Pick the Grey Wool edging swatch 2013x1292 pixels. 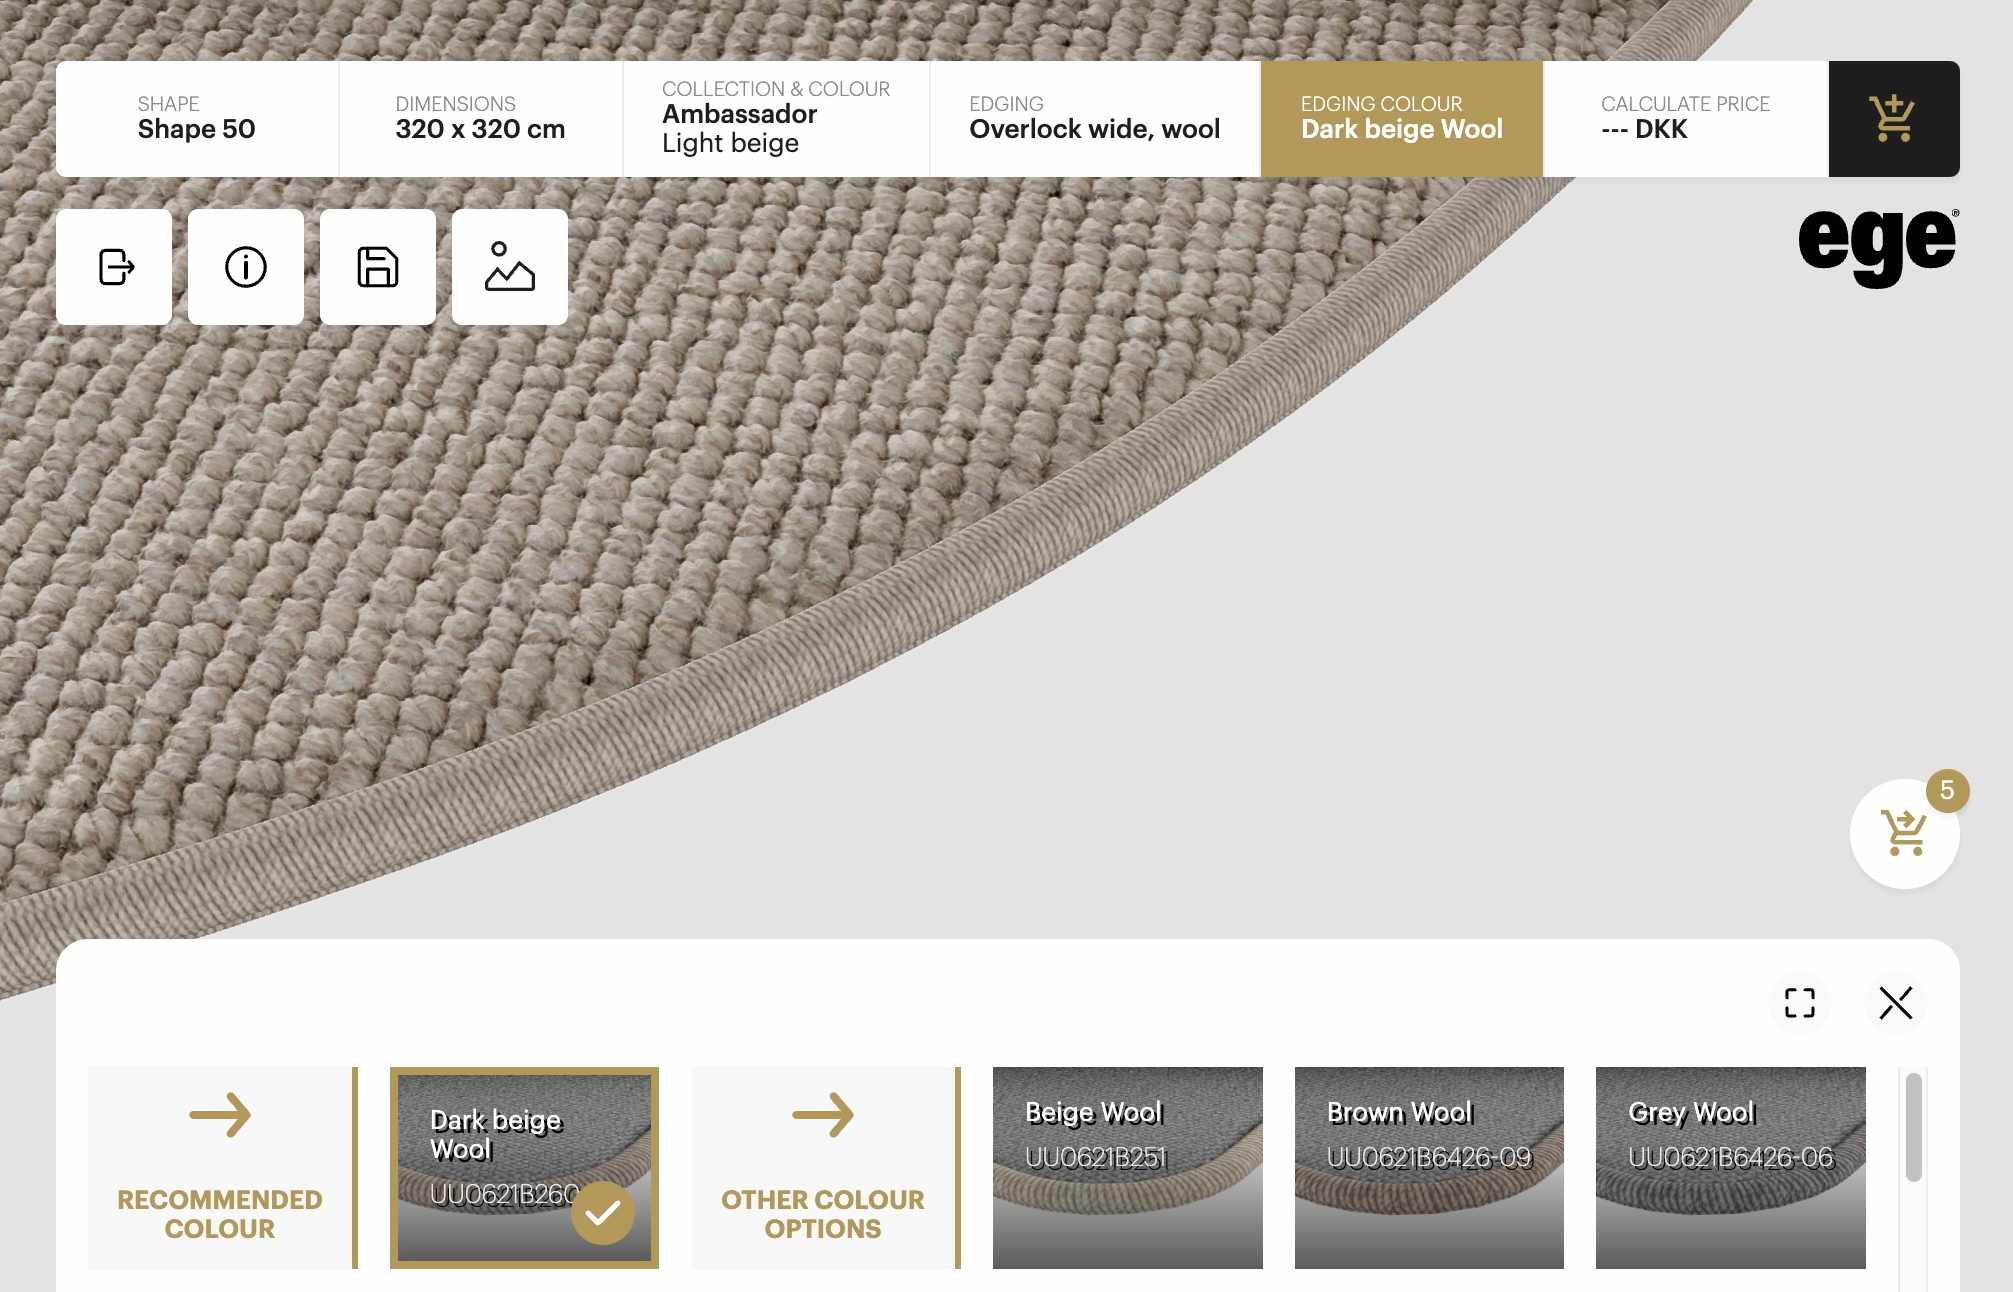[1731, 1167]
